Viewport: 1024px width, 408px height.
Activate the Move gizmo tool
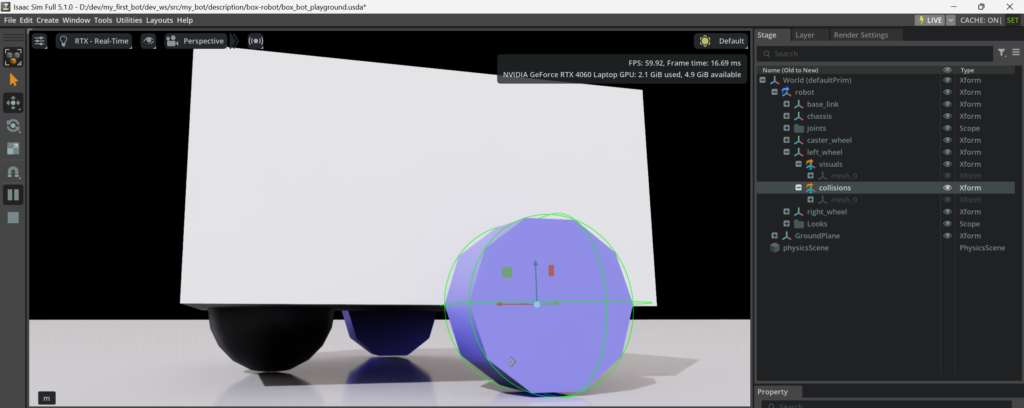[14, 102]
